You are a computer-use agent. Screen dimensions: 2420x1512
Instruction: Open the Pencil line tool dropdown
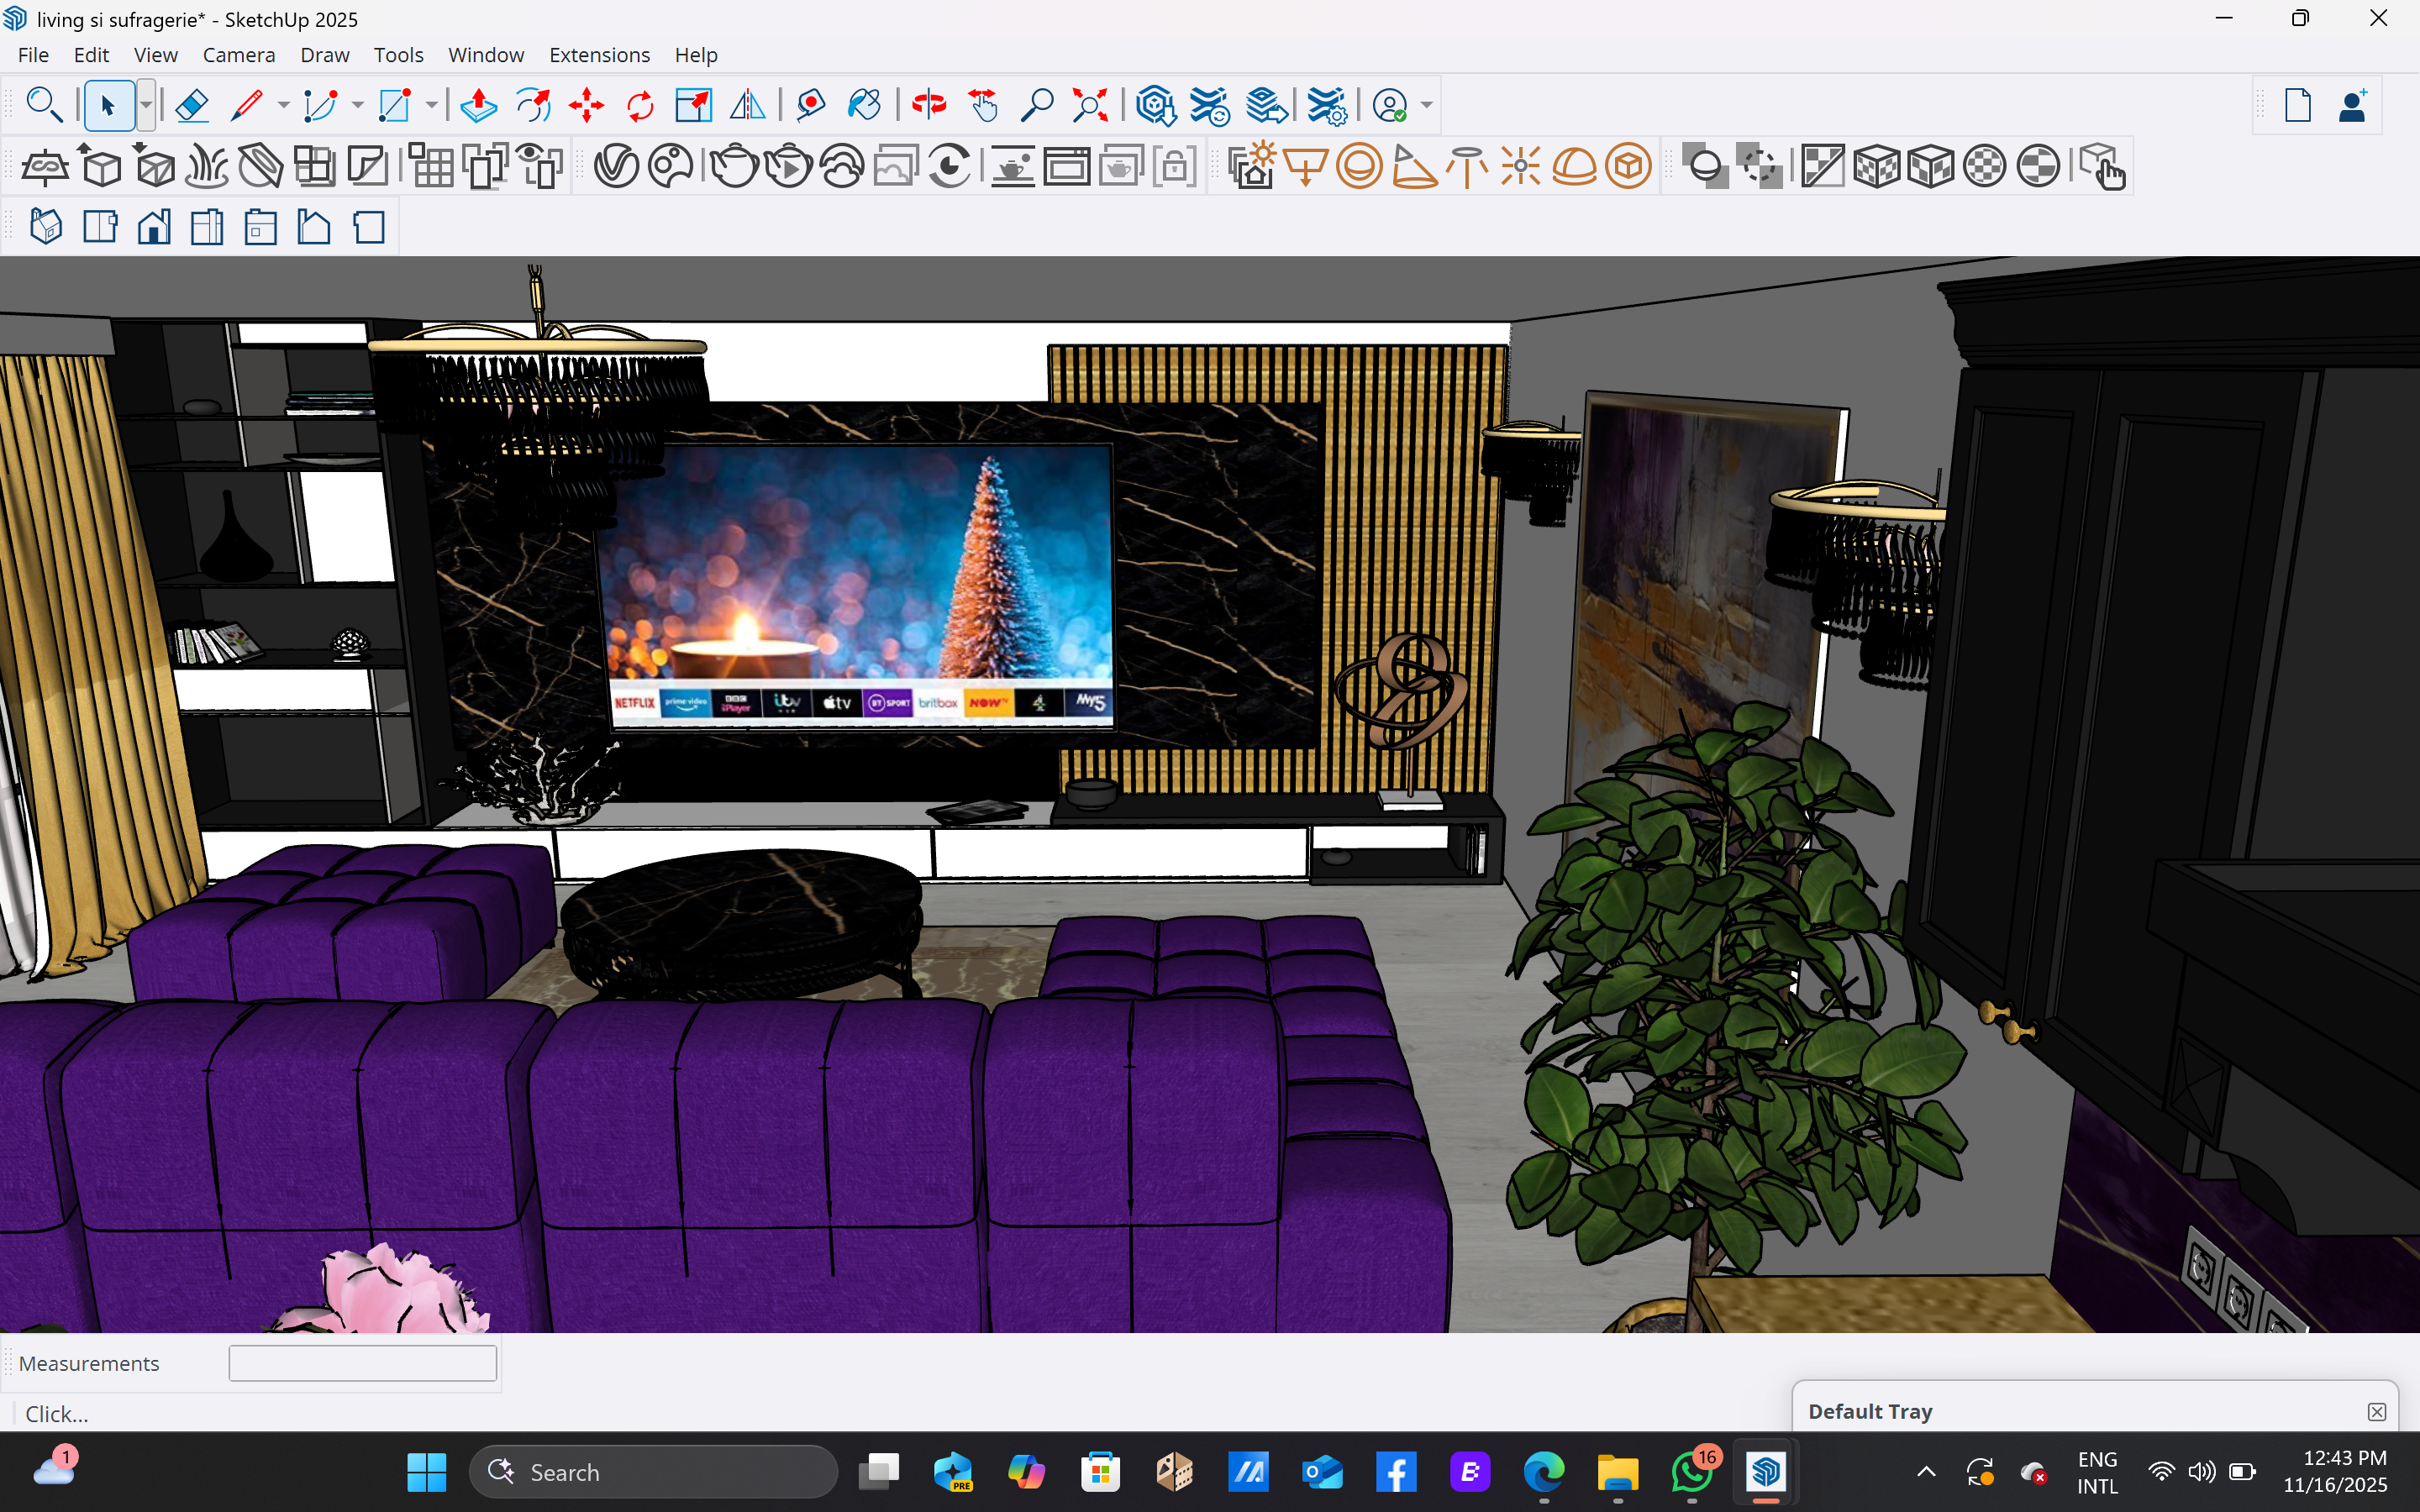[x=283, y=105]
